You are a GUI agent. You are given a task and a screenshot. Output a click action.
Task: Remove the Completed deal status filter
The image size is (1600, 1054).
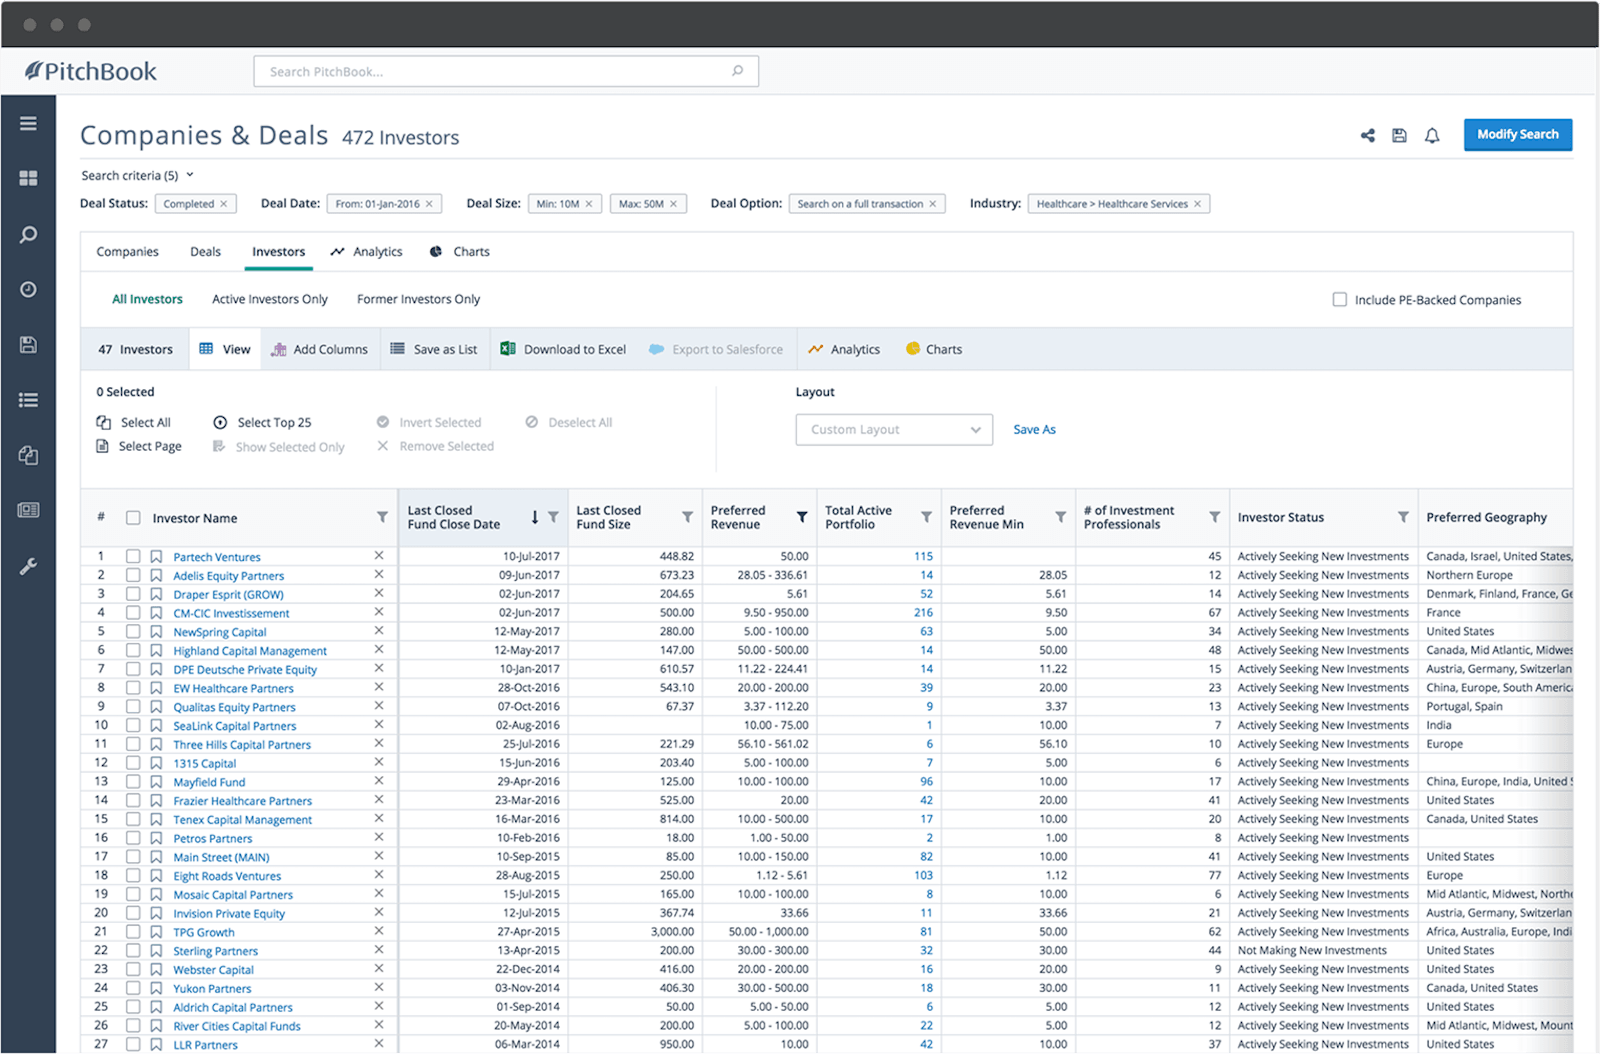[224, 204]
